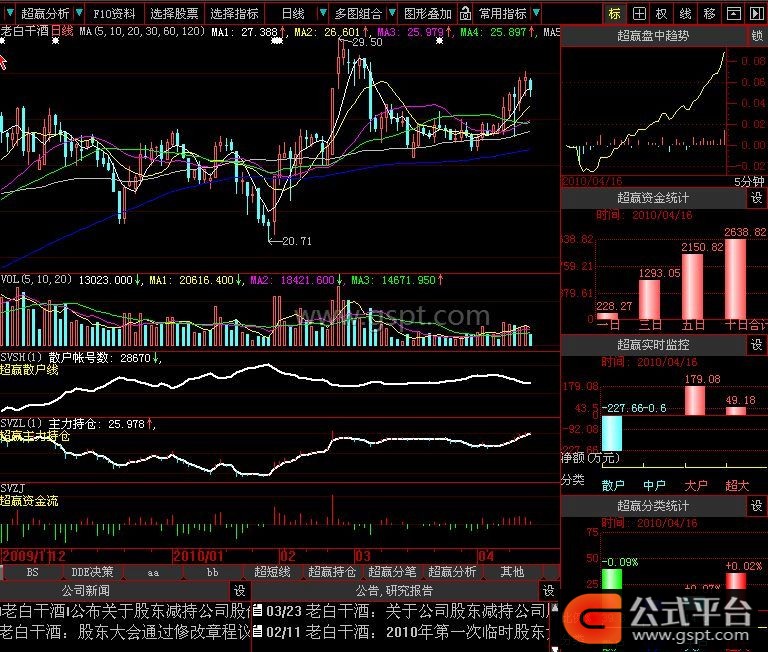Viewport: 768px width, 652px height.
Task: Click the padlock icon beside 图形叠加
Action: pyautogui.click(x=465, y=13)
